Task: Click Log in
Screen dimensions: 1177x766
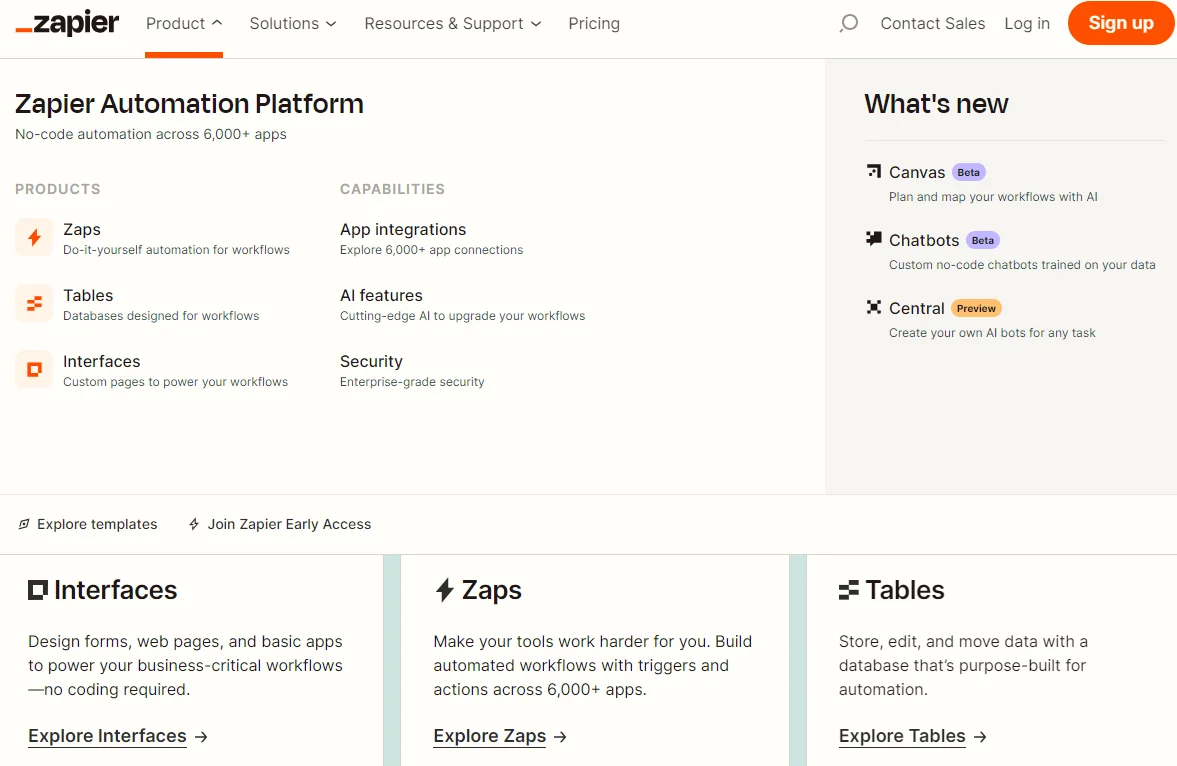Action: [1027, 23]
